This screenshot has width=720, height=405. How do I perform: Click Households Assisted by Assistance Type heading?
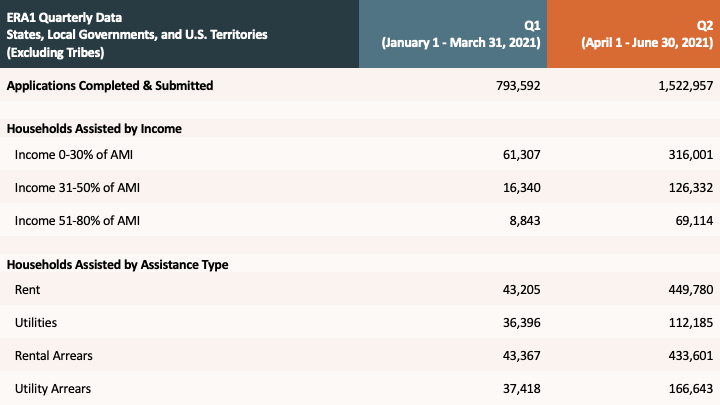click(x=118, y=265)
